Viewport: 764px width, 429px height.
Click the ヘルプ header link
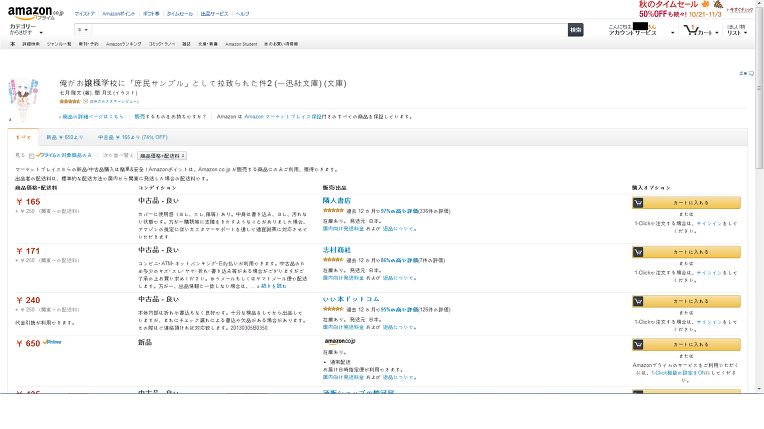(x=243, y=14)
